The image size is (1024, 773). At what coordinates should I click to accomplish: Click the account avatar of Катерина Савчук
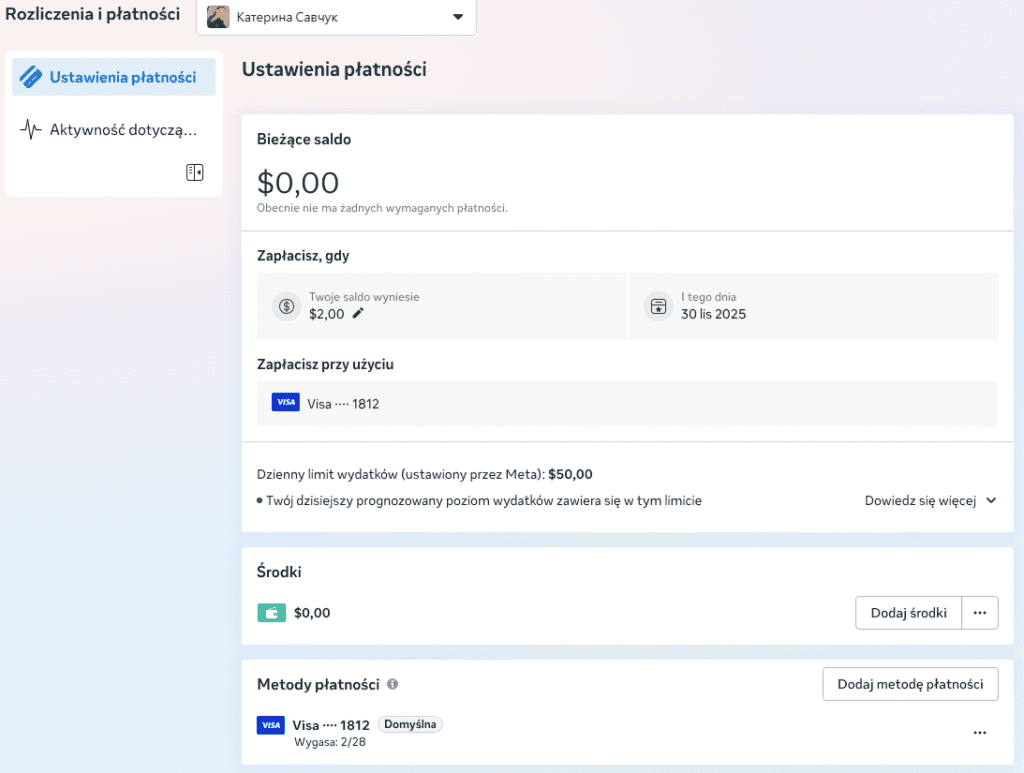click(x=218, y=17)
